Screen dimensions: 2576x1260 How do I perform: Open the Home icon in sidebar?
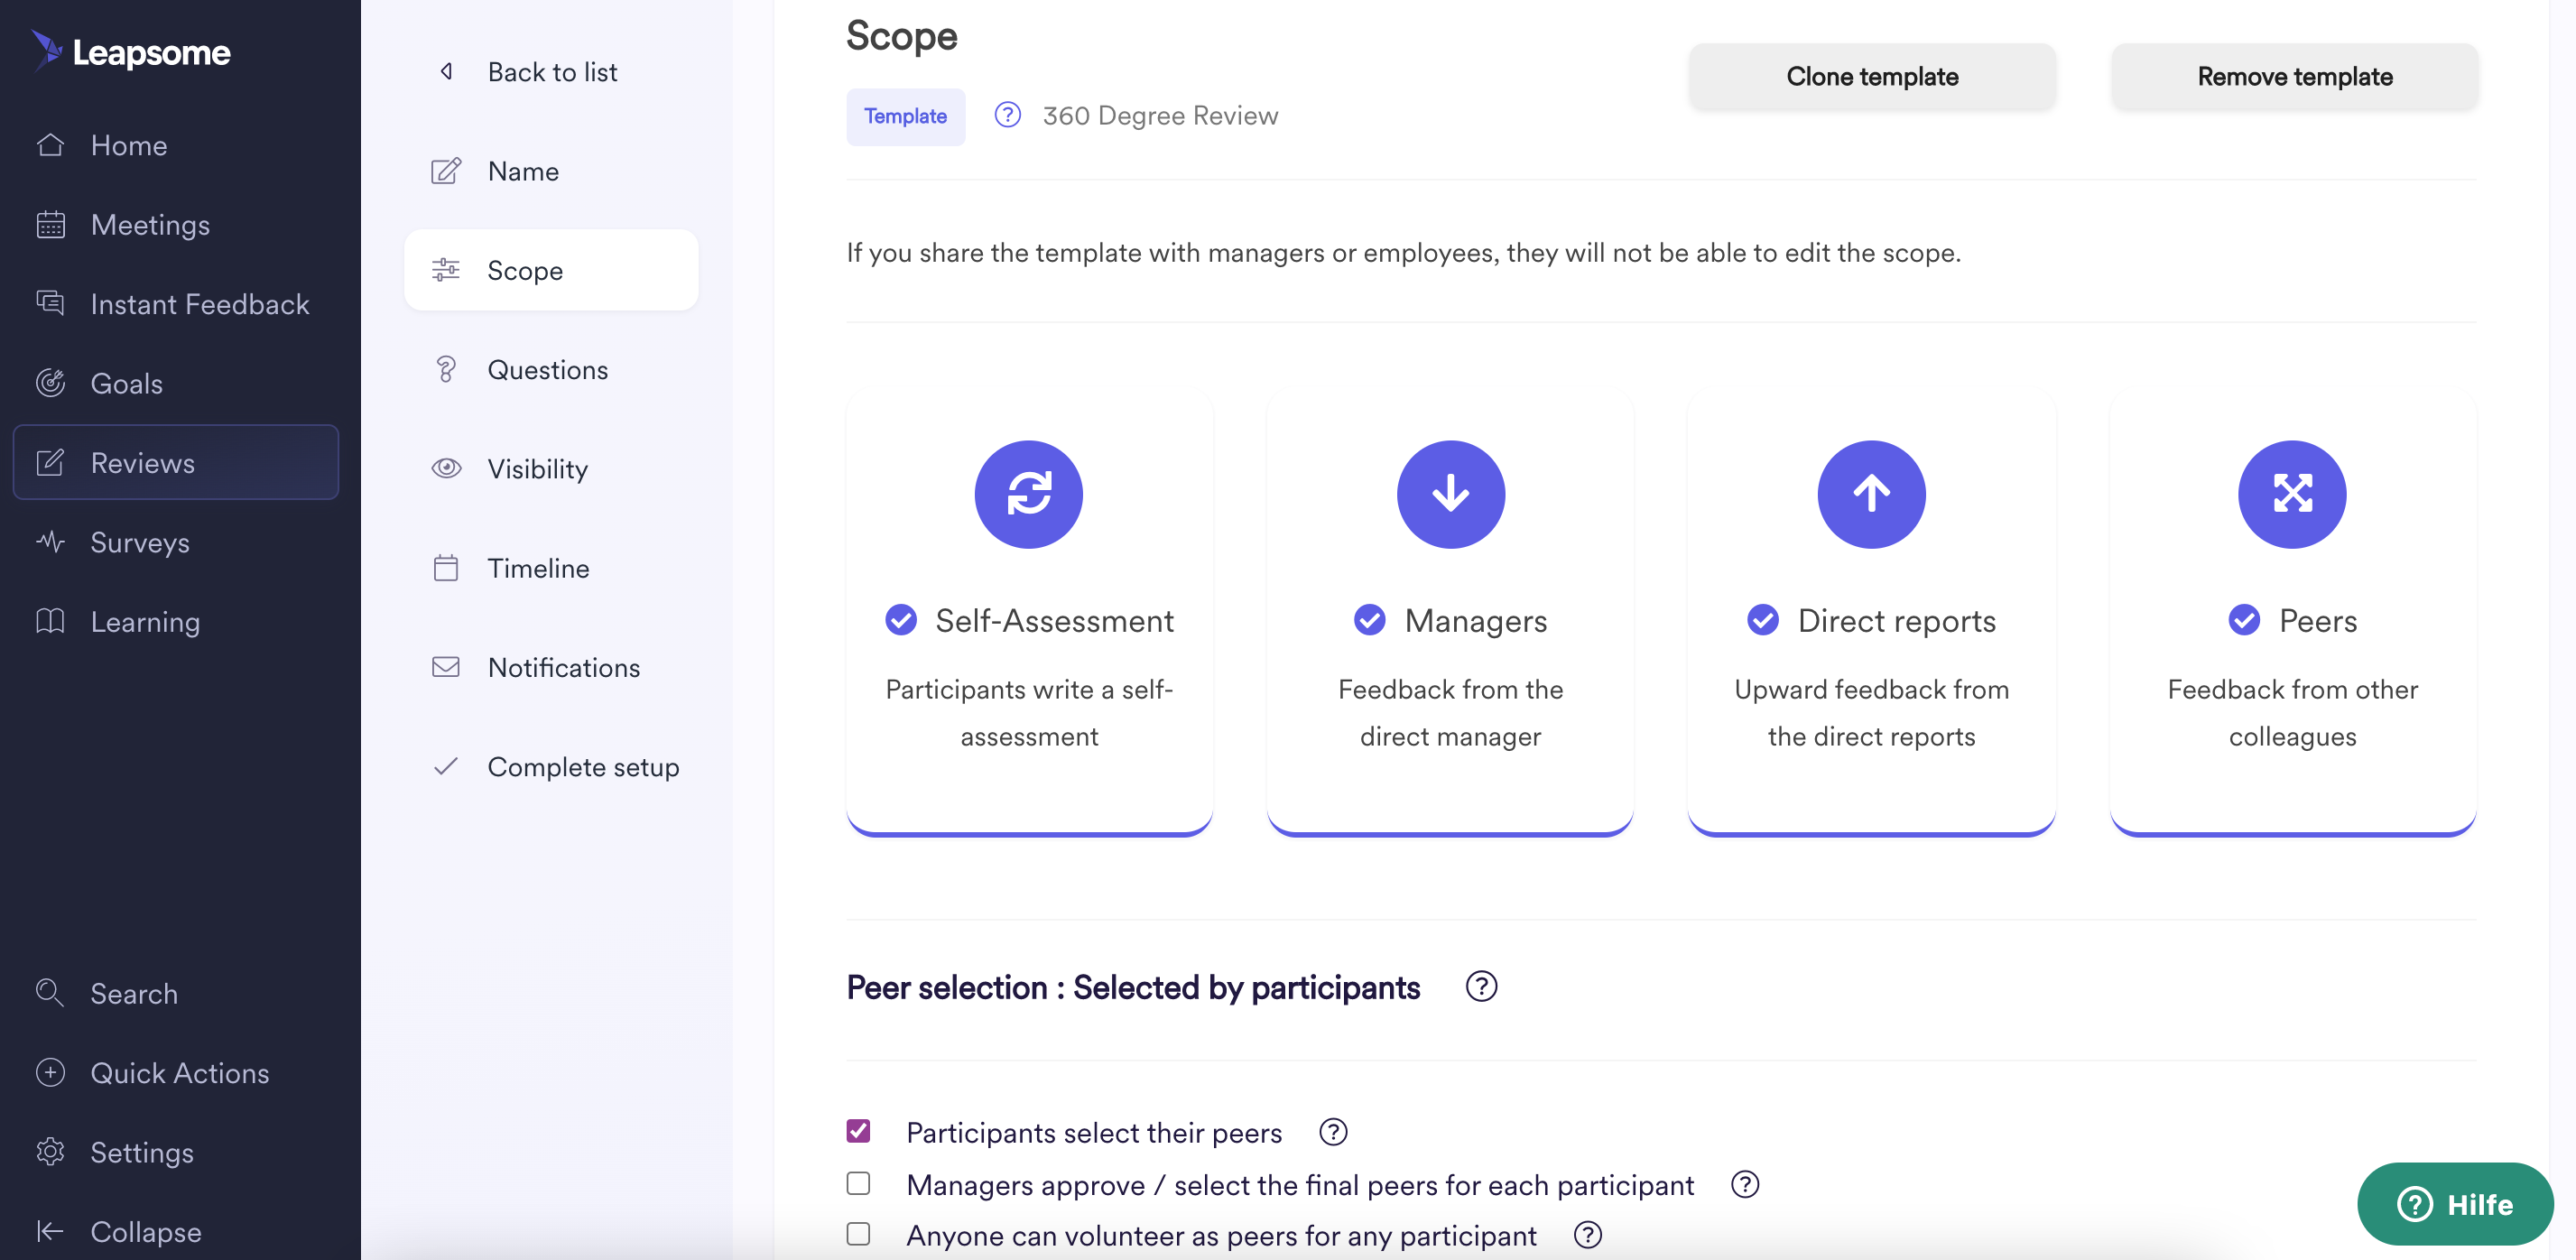[50, 145]
